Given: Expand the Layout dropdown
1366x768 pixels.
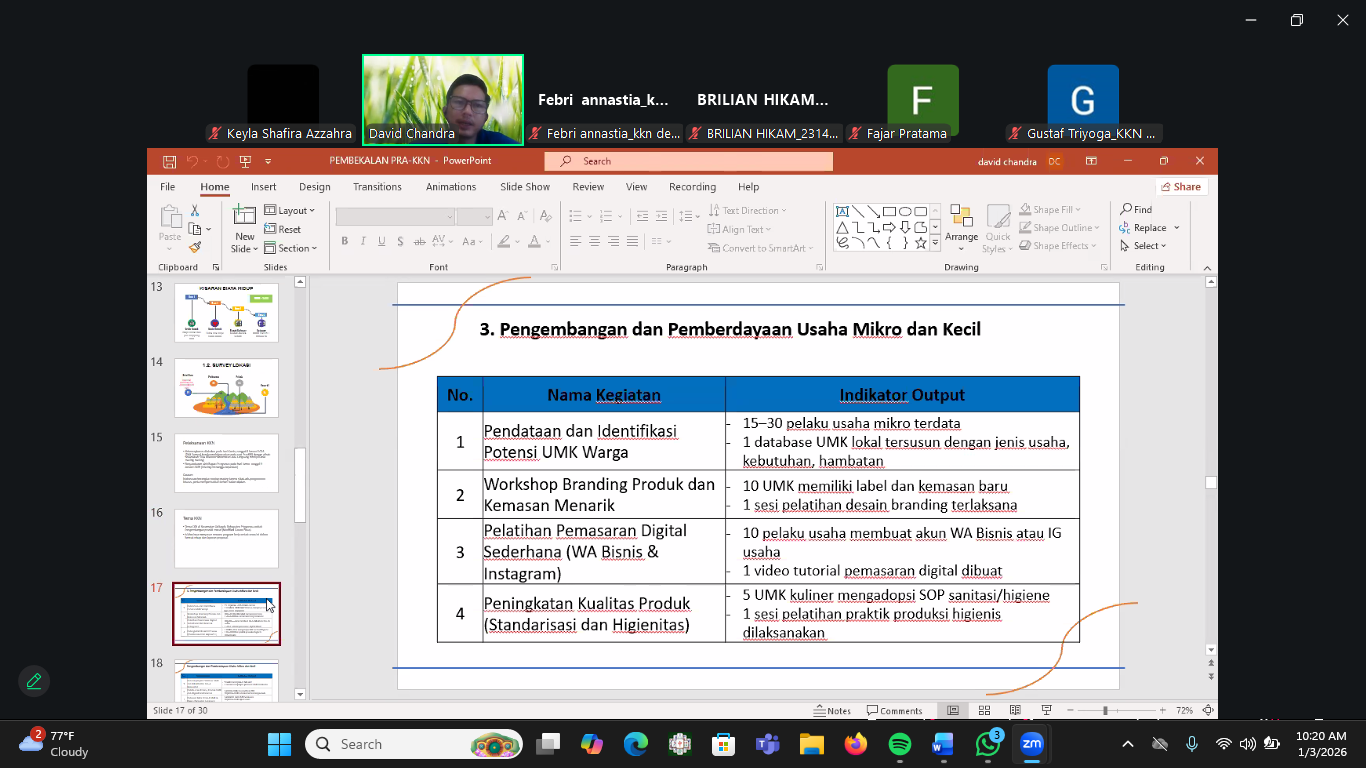Looking at the screenshot, I should tap(290, 211).
